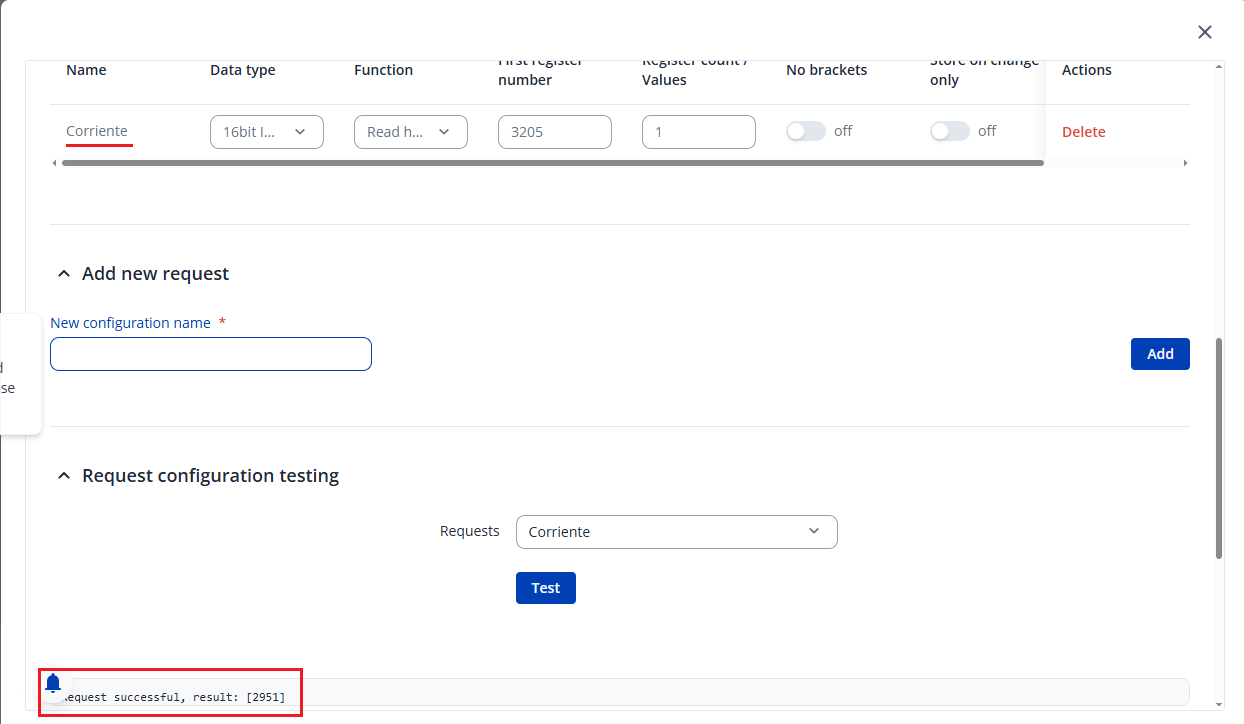Open the Function dropdown
The height and width of the screenshot is (724, 1244).
(x=410, y=132)
